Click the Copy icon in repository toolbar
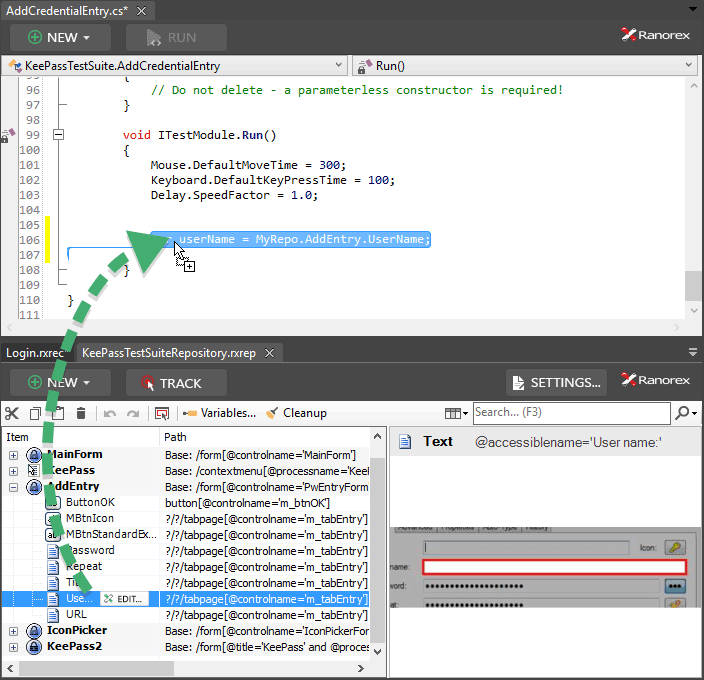The image size is (704, 680). [35, 413]
